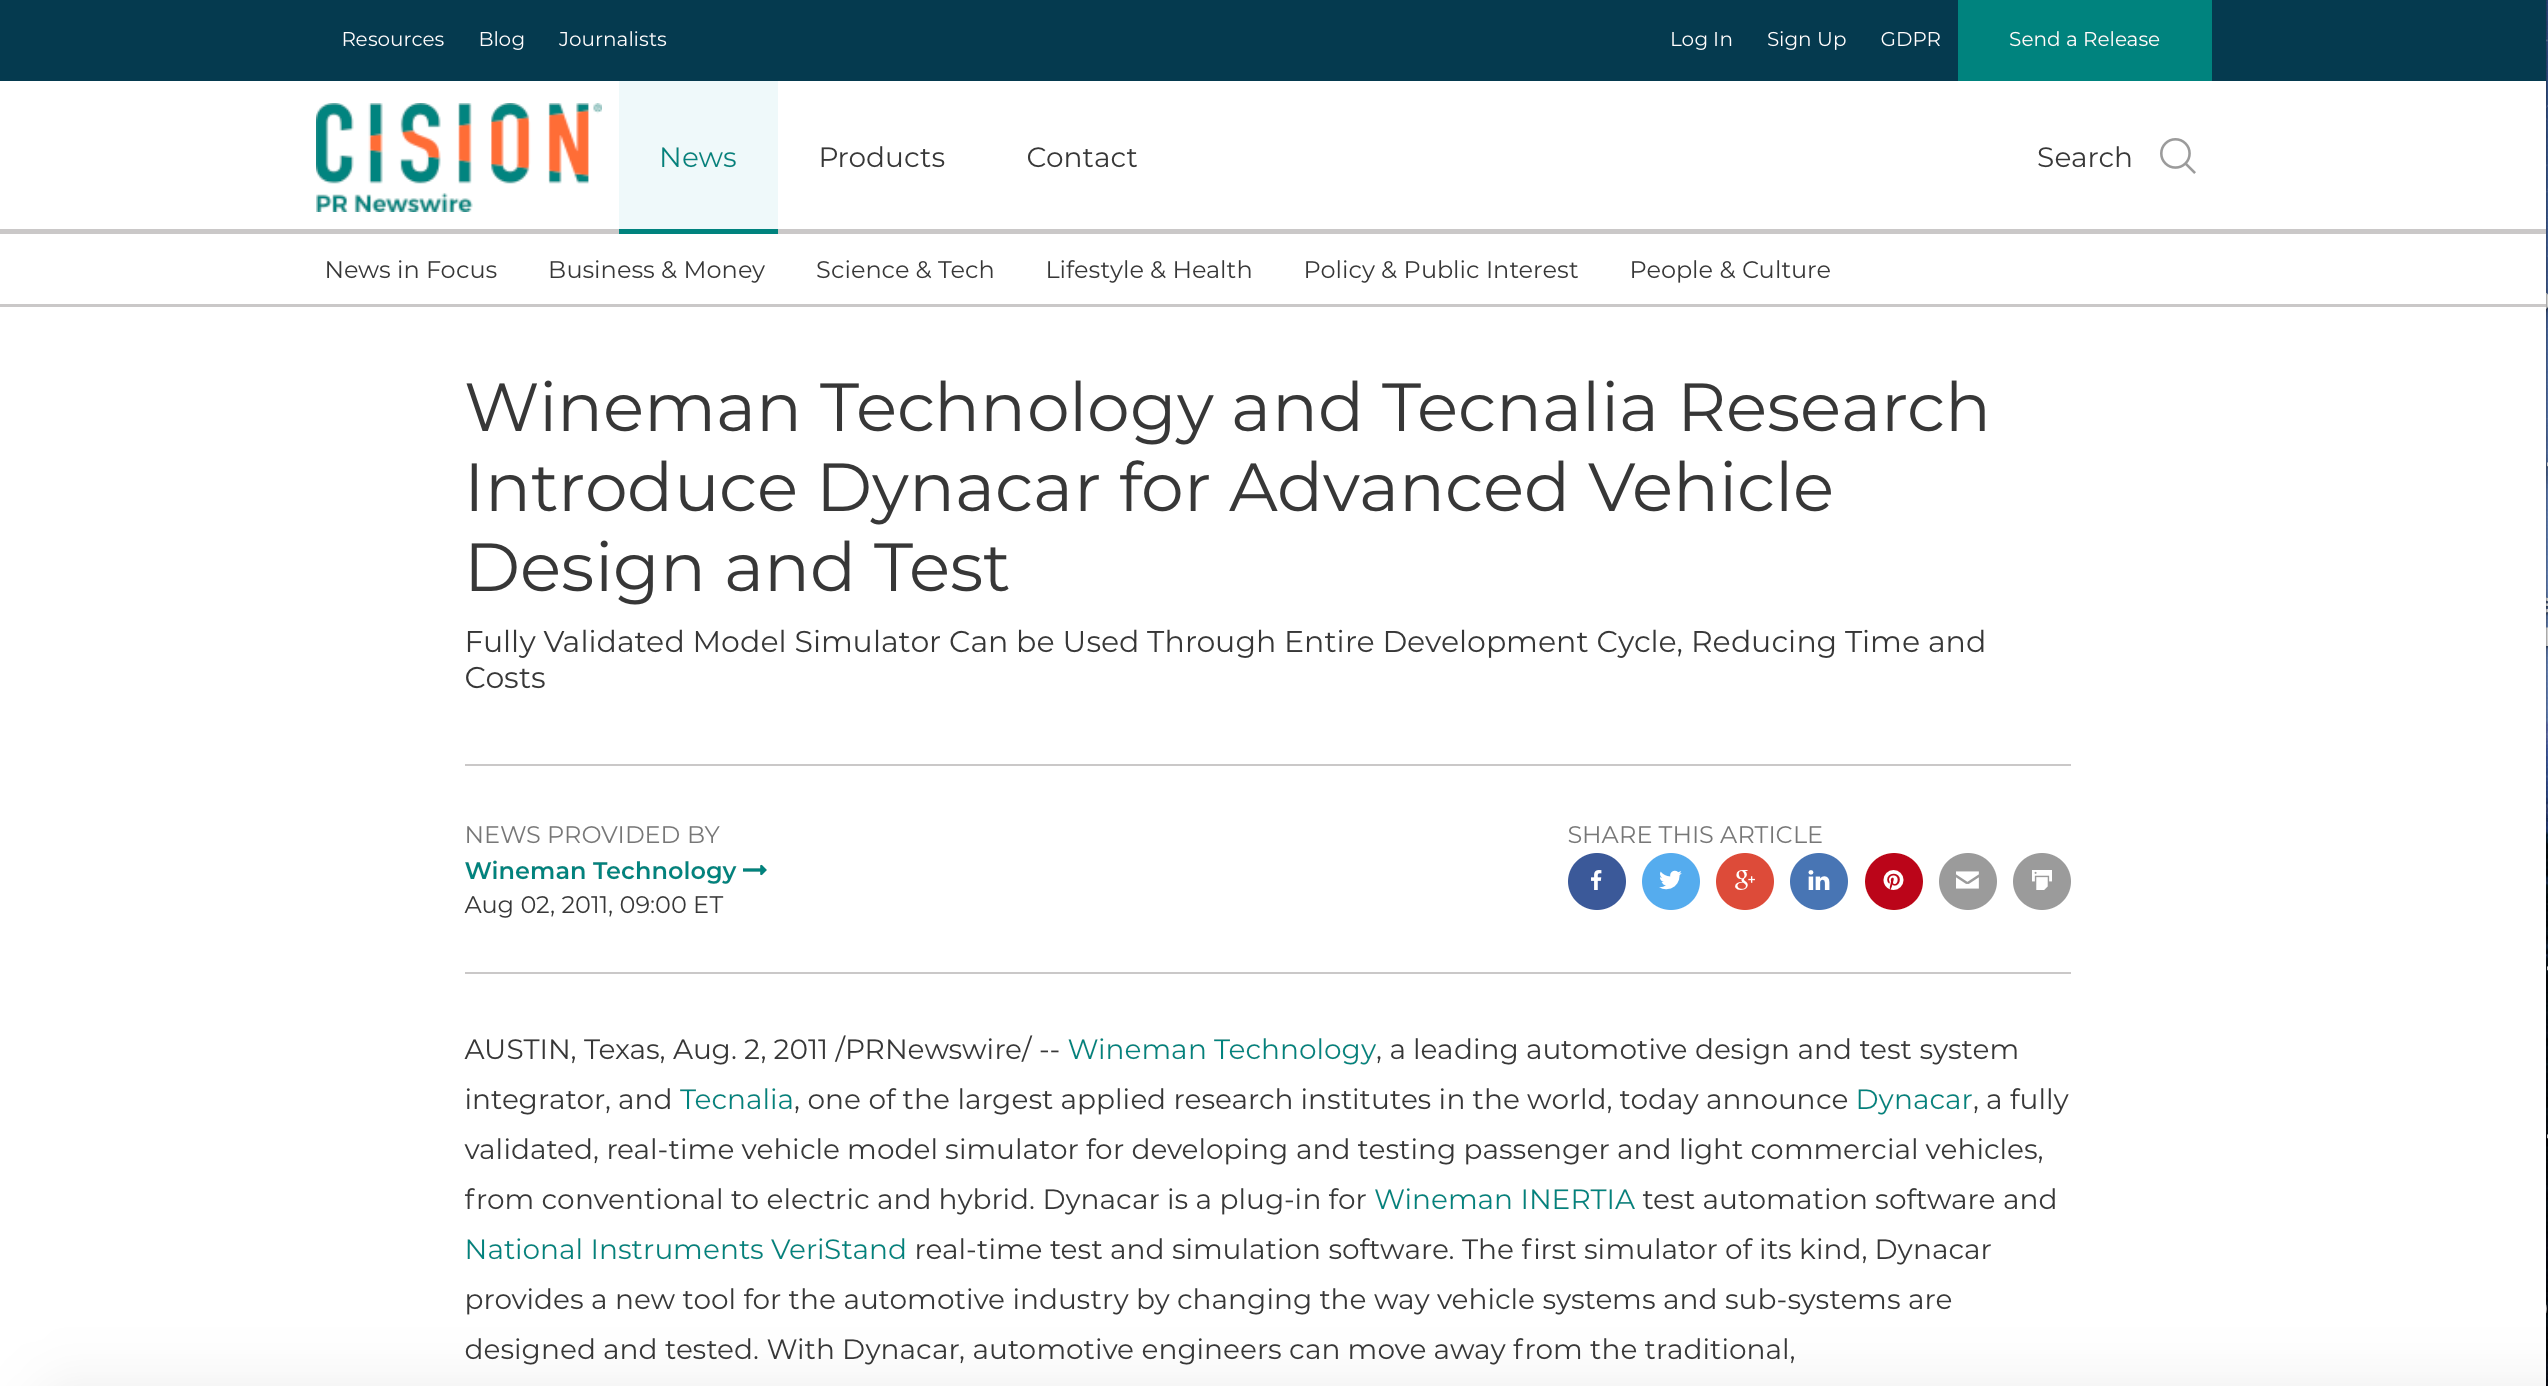Viewport: 2548px width, 1386px height.
Task: Open Wineman Technology news provider link
Action: coord(615,871)
